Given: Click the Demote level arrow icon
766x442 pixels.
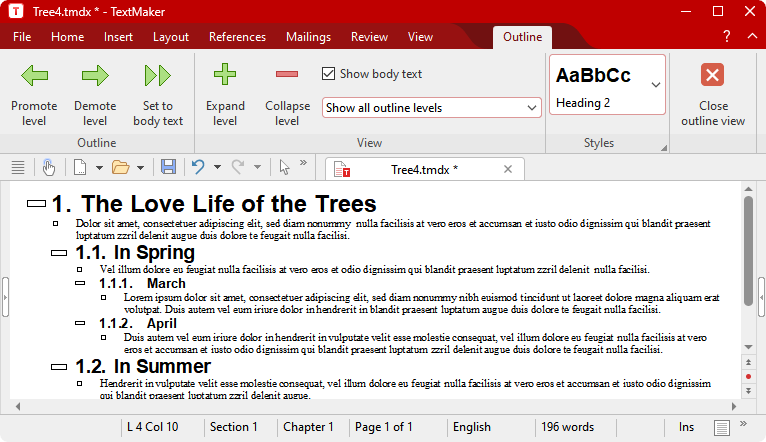Looking at the screenshot, I should point(95,76).
